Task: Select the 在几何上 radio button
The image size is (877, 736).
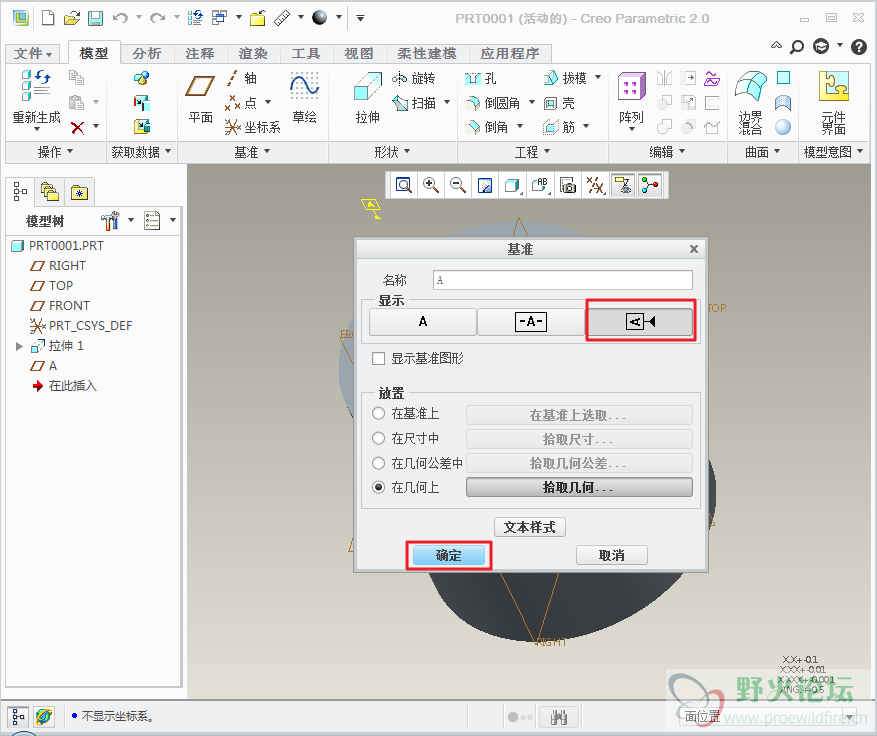Action: (379, 488)
